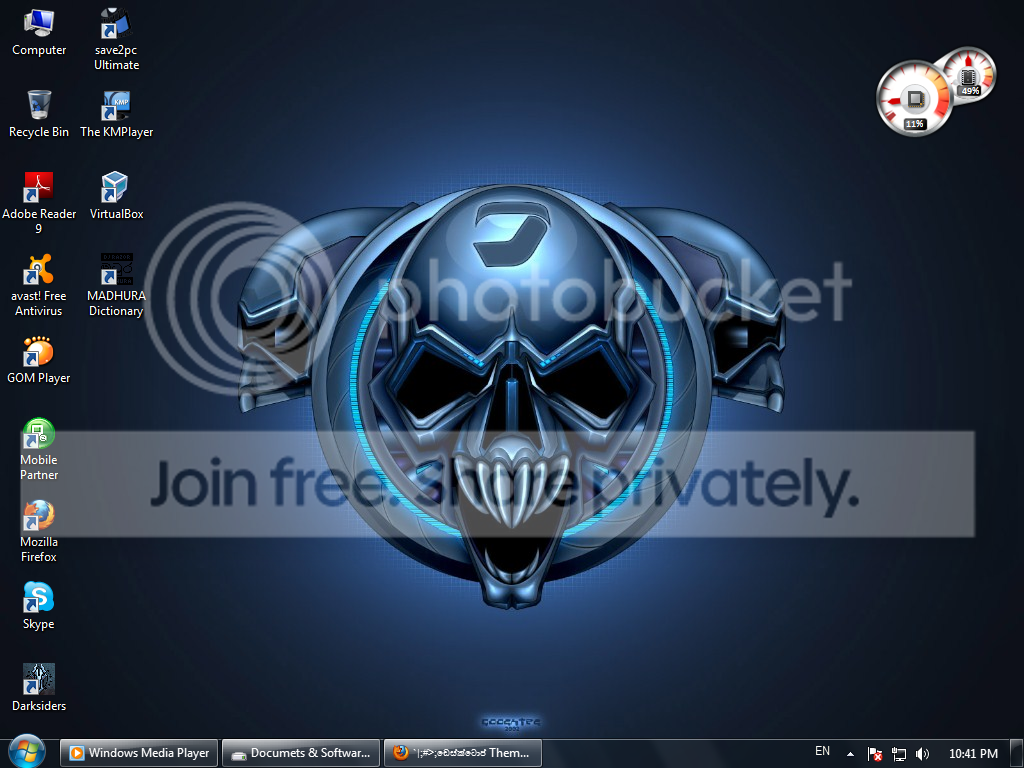
Task: Open the Windows Start orb
Action: [x=26, y=752]
